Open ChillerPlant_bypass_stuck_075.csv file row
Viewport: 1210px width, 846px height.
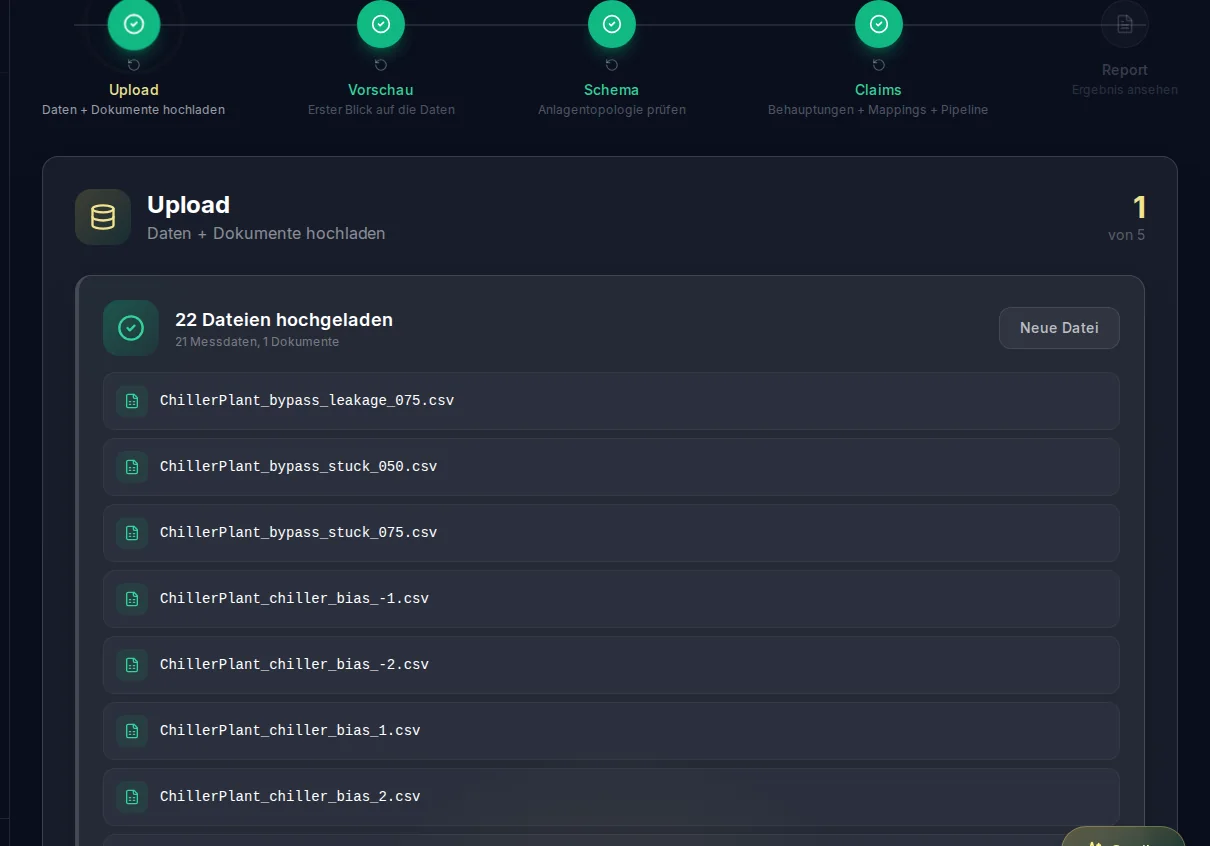tap(611, 533)
